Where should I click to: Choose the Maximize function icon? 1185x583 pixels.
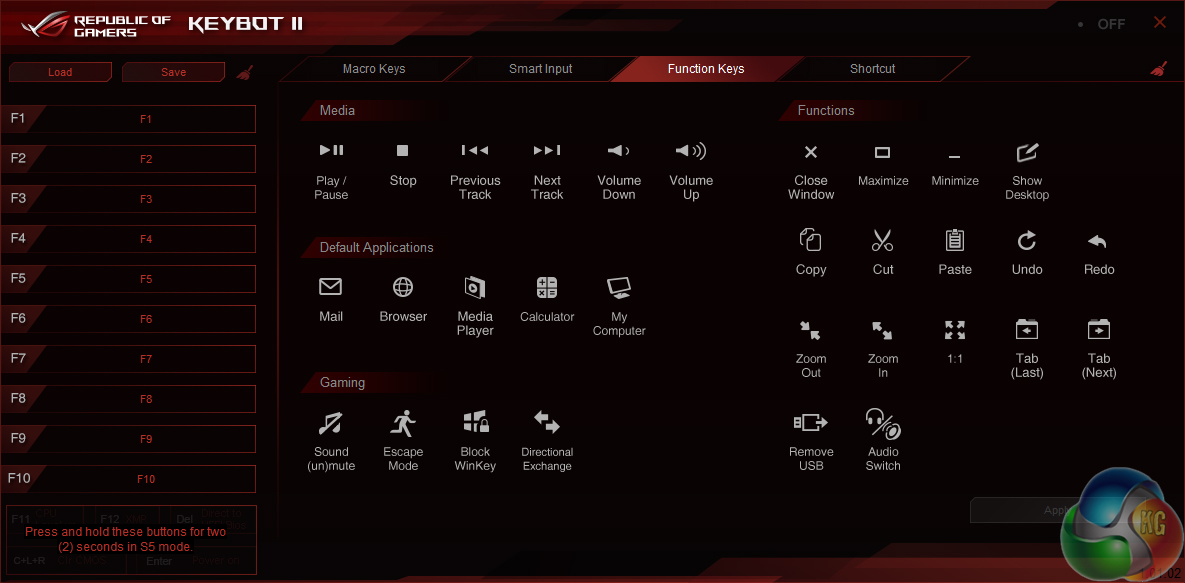(883, 152)
